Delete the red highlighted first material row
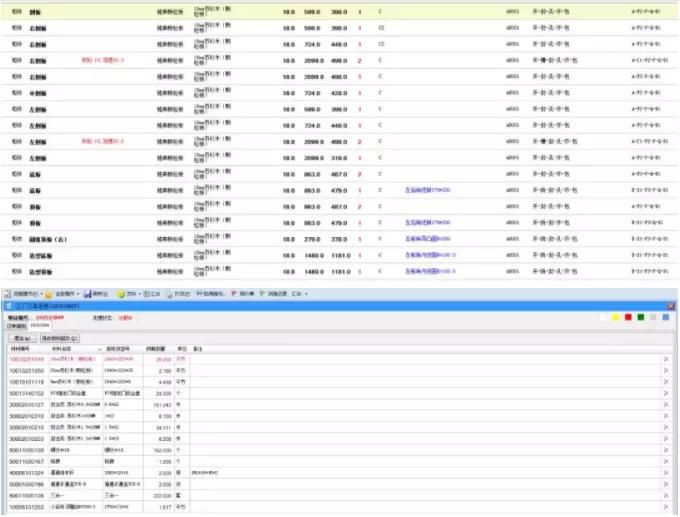The height and width of the screenshot is (517, 680). click(666, 359)
